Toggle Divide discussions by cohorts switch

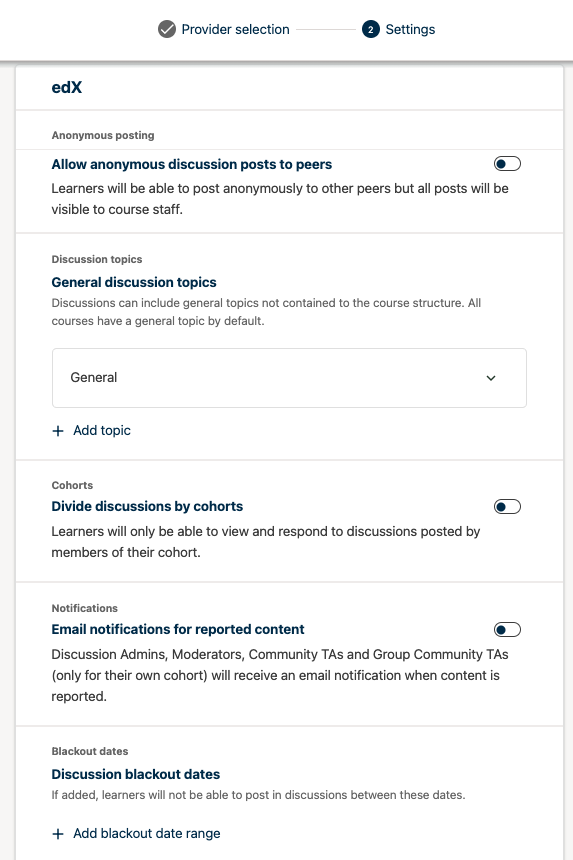coord(507,506)
